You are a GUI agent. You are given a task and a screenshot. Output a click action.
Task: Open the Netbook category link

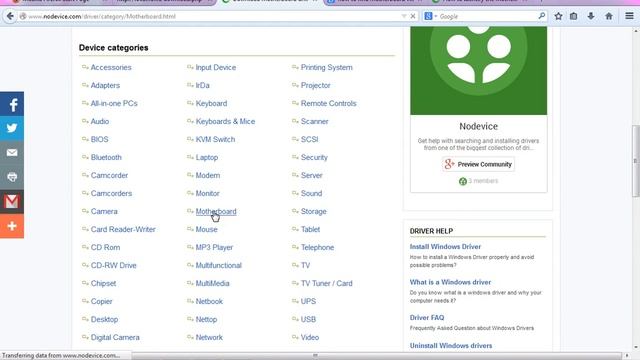[x=209, y=301]
